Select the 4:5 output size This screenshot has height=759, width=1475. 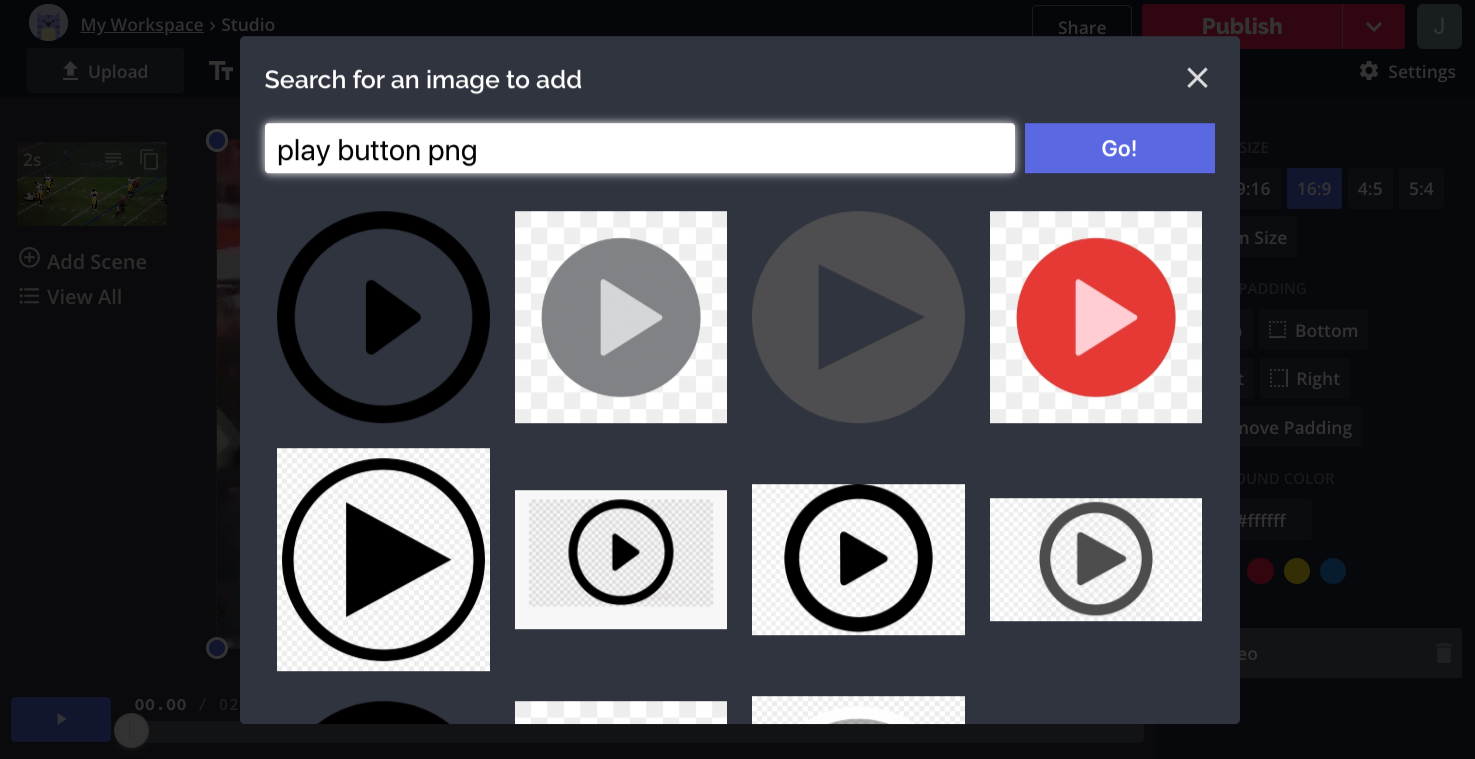pos(1370,188)
